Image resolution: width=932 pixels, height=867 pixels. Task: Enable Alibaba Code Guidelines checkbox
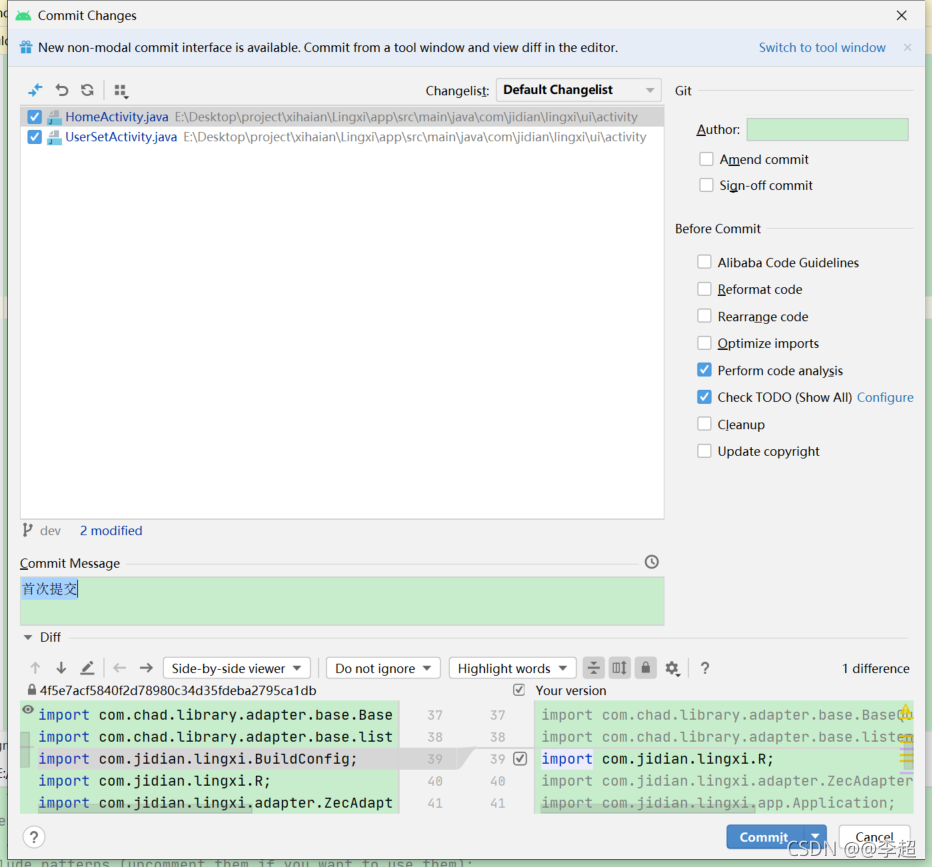point(704,262)
